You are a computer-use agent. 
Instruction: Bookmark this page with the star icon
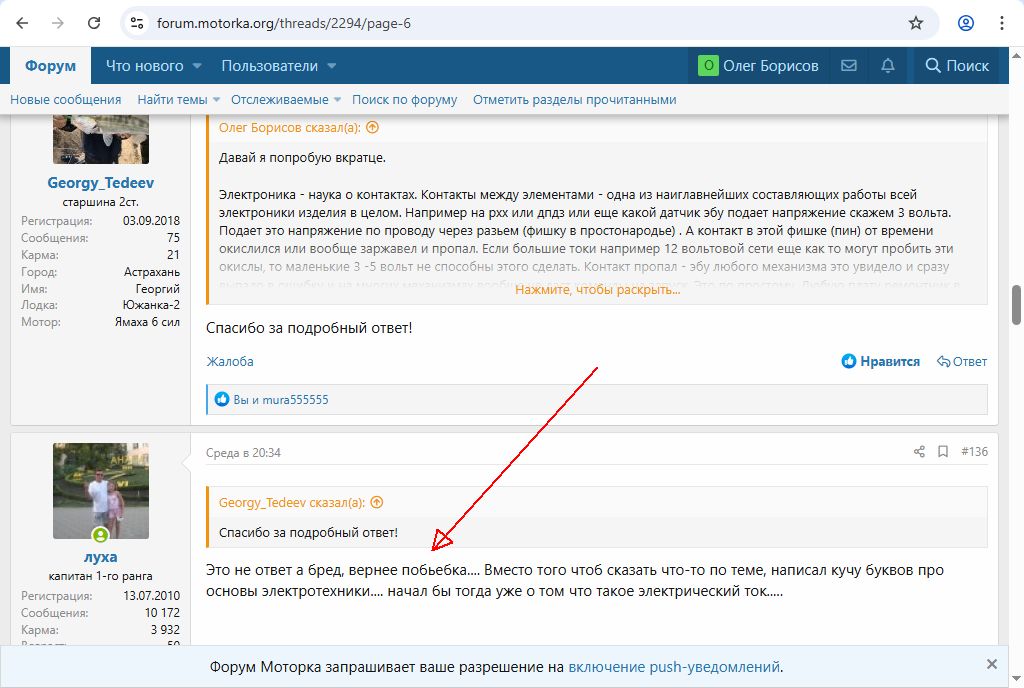pyautogui.click(x=915, y=23)
